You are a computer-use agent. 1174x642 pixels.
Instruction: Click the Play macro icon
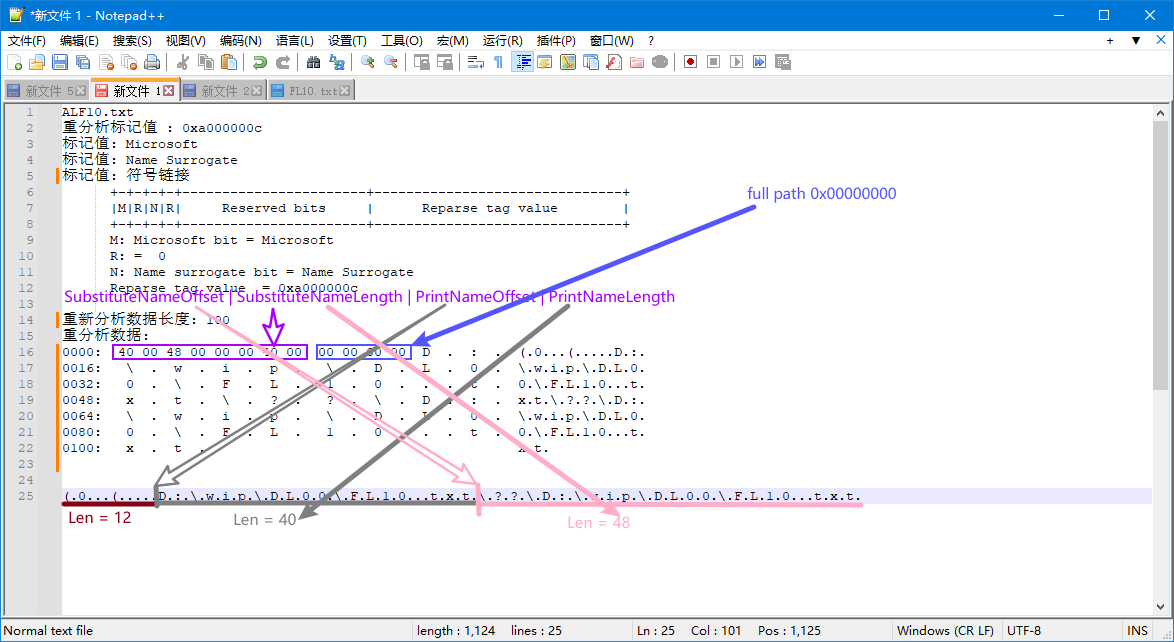pyautogui.click(x=736, y=62)
